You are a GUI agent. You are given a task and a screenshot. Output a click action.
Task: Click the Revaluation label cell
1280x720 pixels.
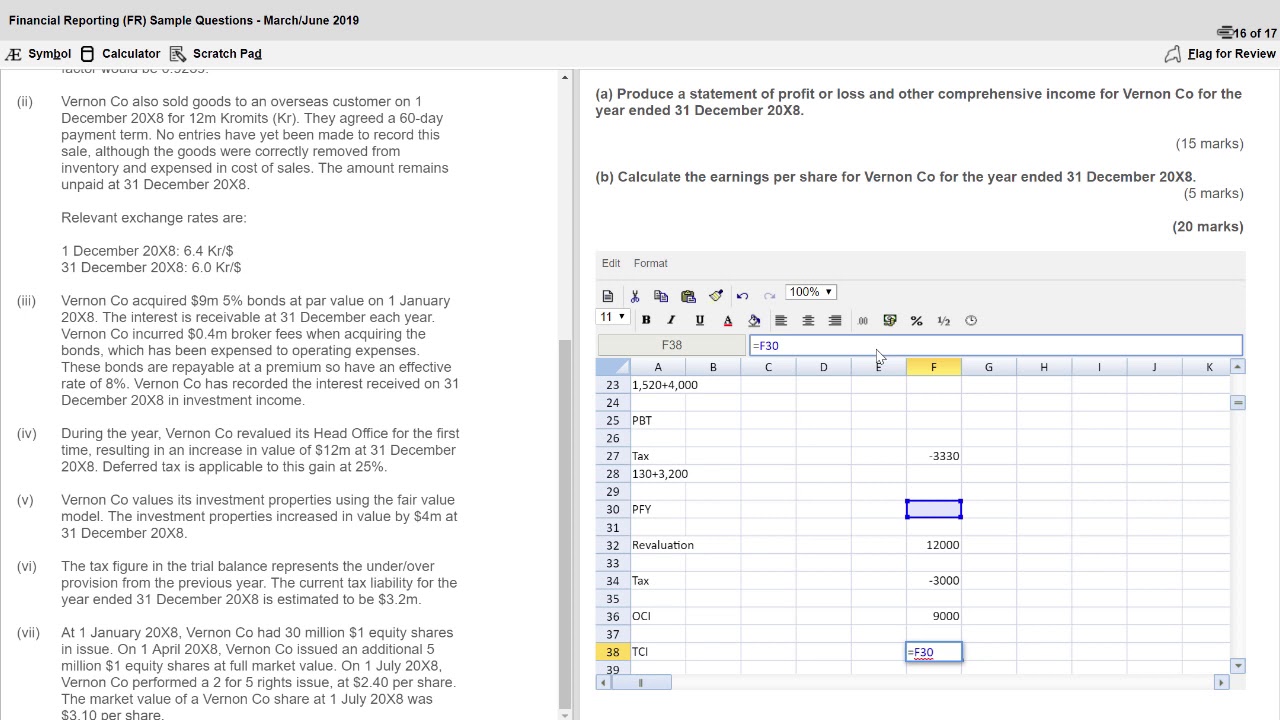tap(658, 545)
